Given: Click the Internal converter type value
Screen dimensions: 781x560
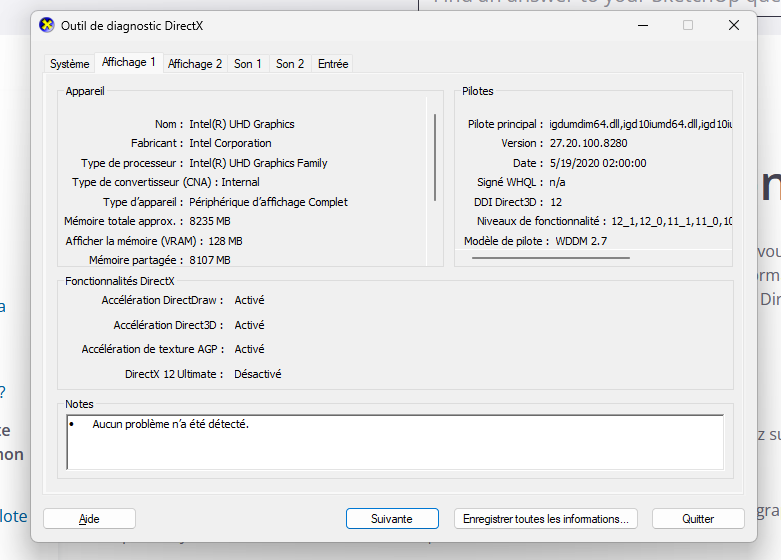Looking at the screenshot, I should point(240,182).
